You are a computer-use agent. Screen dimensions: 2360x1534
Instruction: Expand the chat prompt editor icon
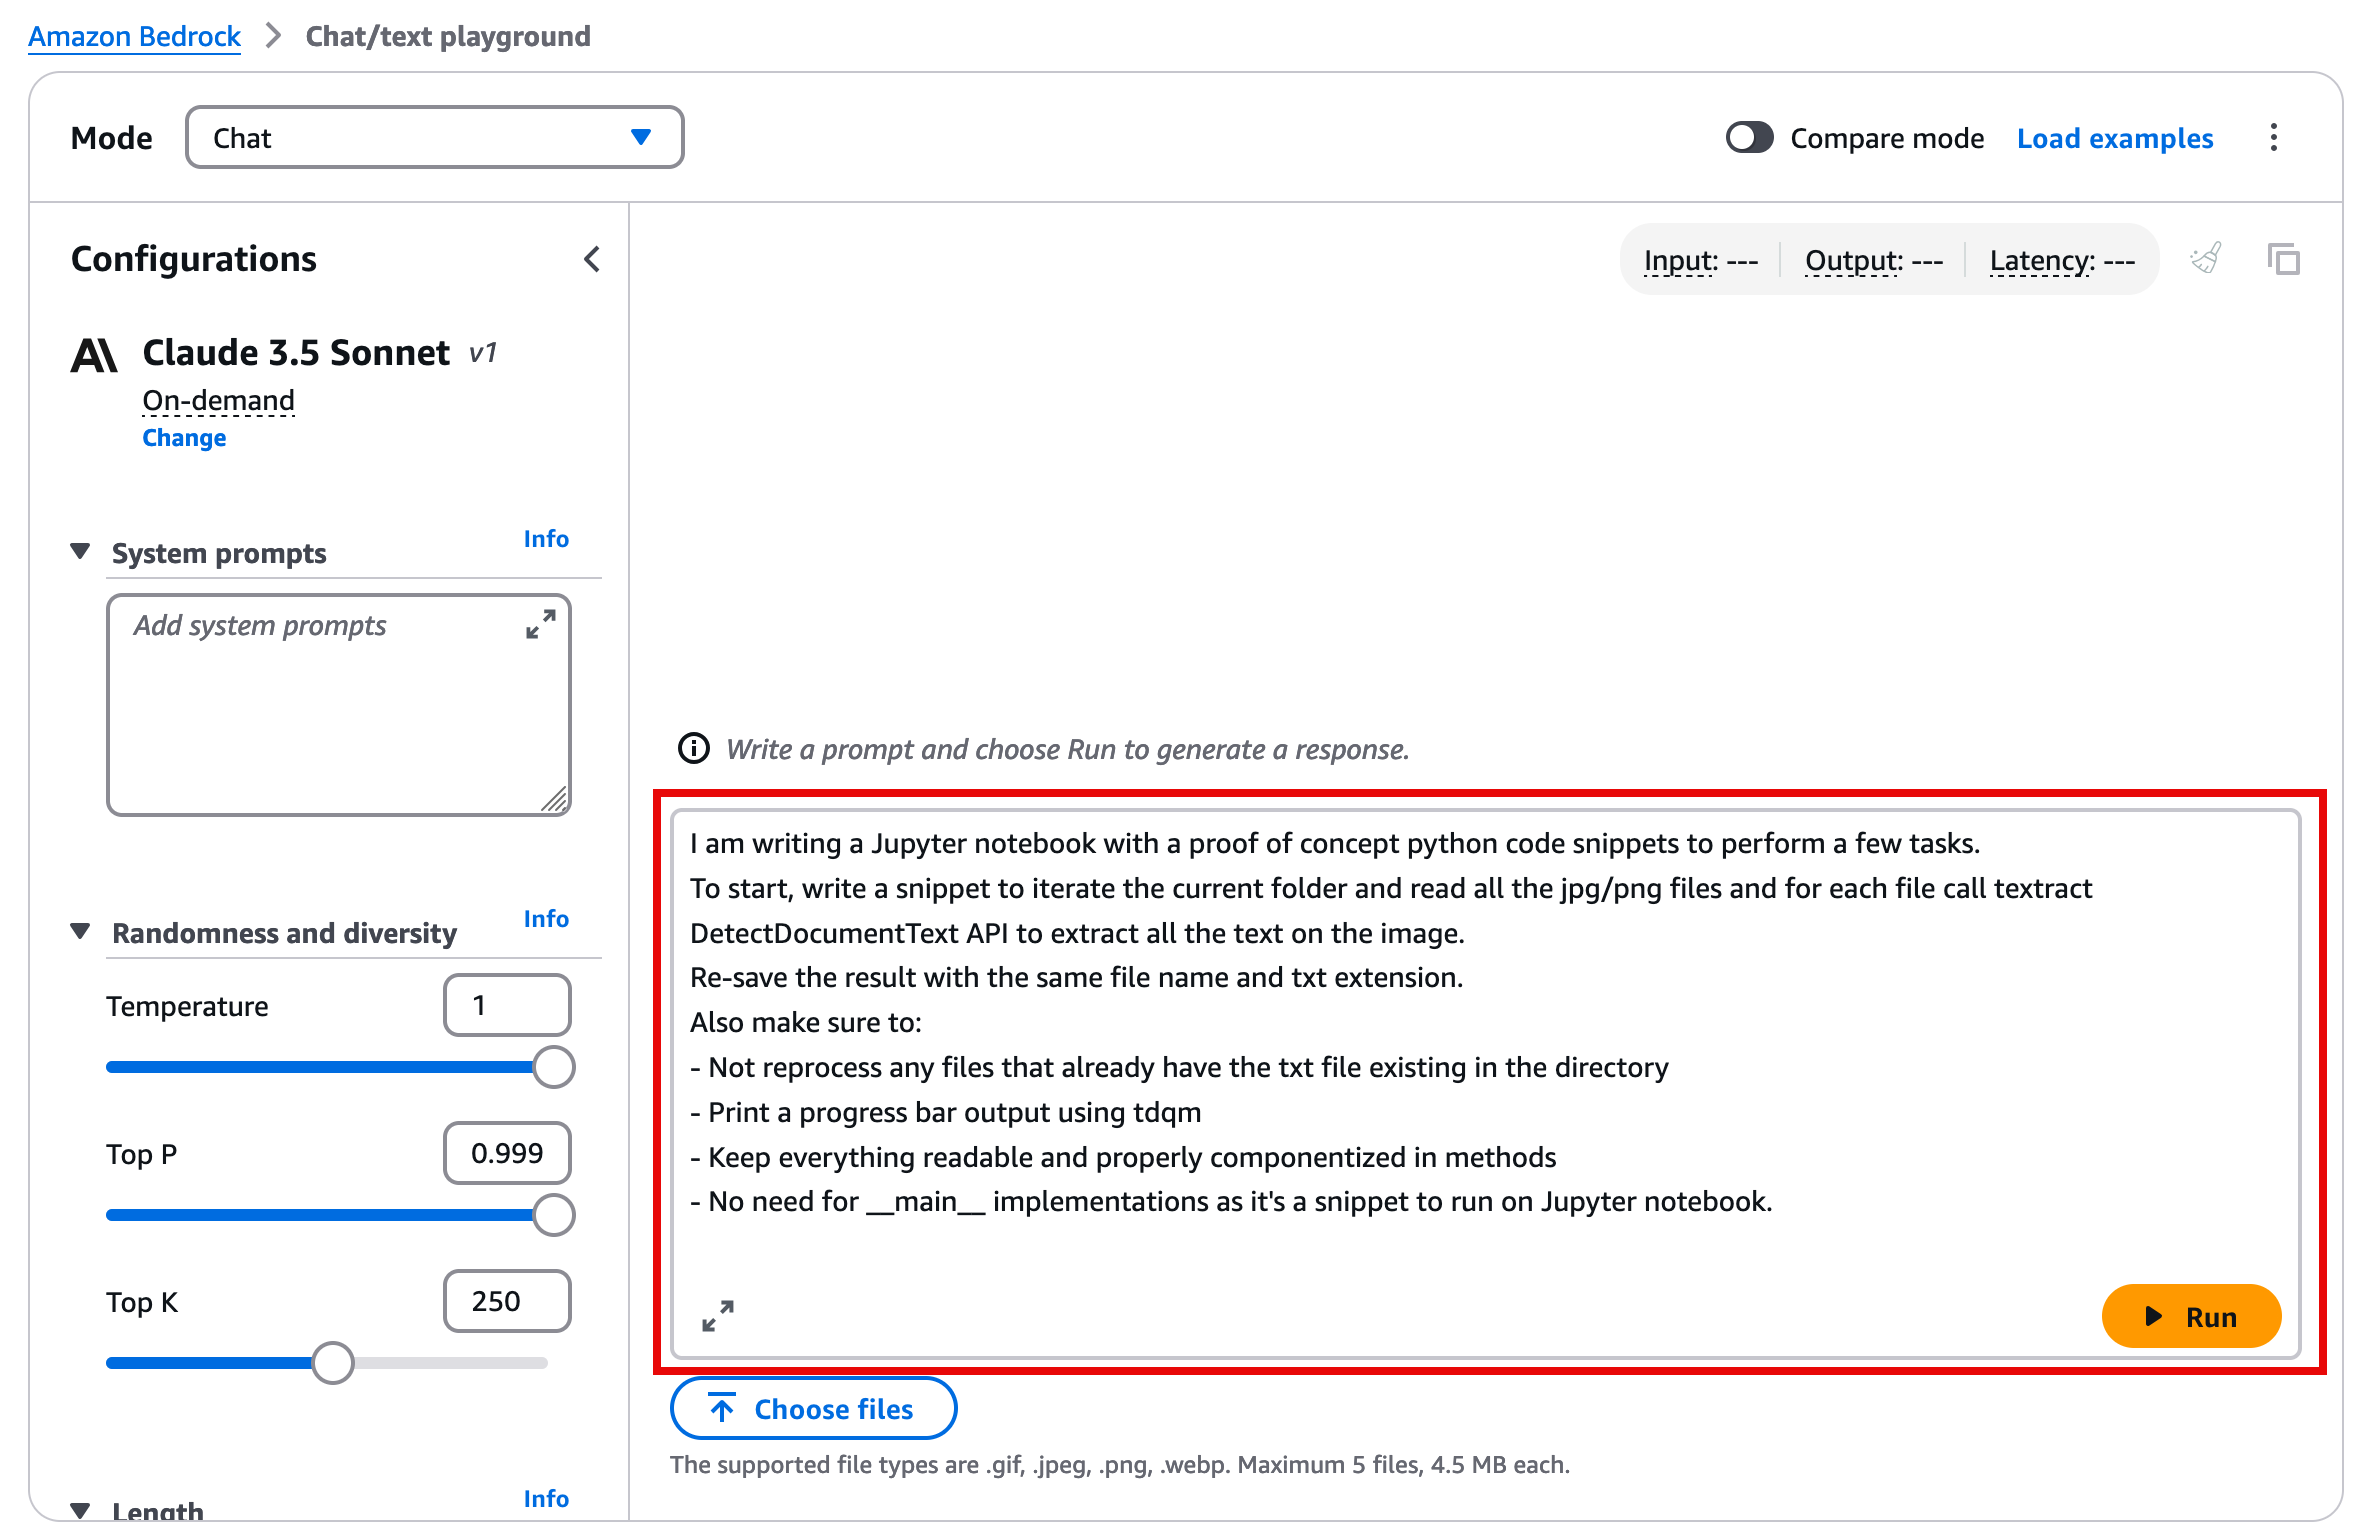717,1316
